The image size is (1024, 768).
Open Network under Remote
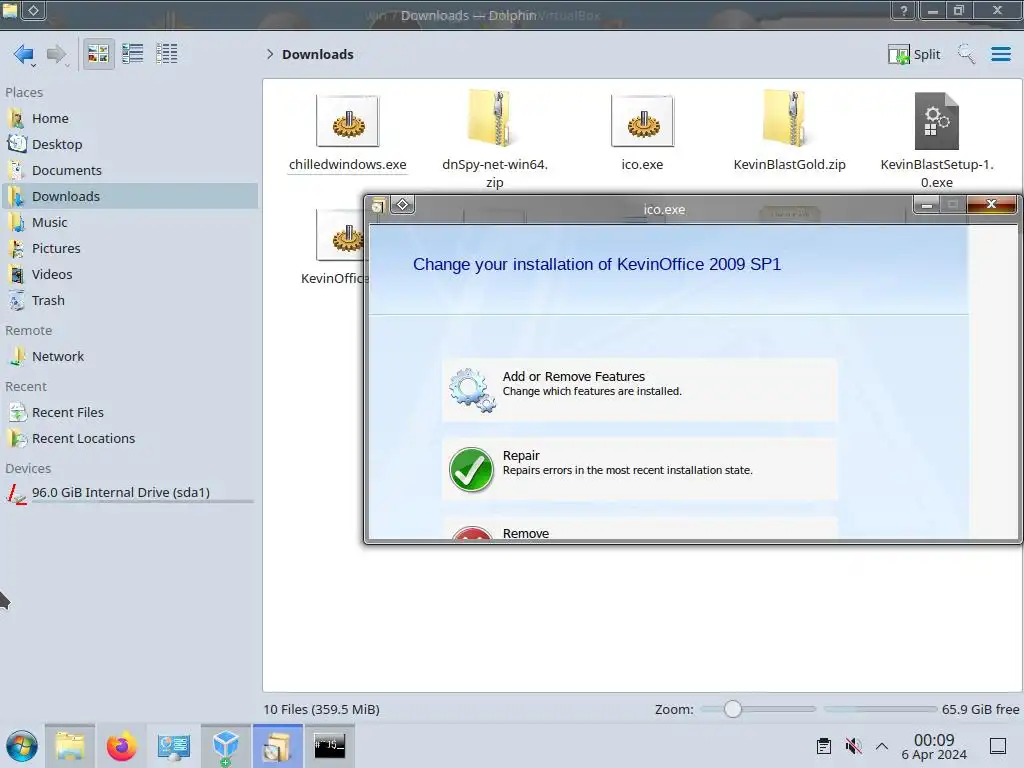[129, 357]
